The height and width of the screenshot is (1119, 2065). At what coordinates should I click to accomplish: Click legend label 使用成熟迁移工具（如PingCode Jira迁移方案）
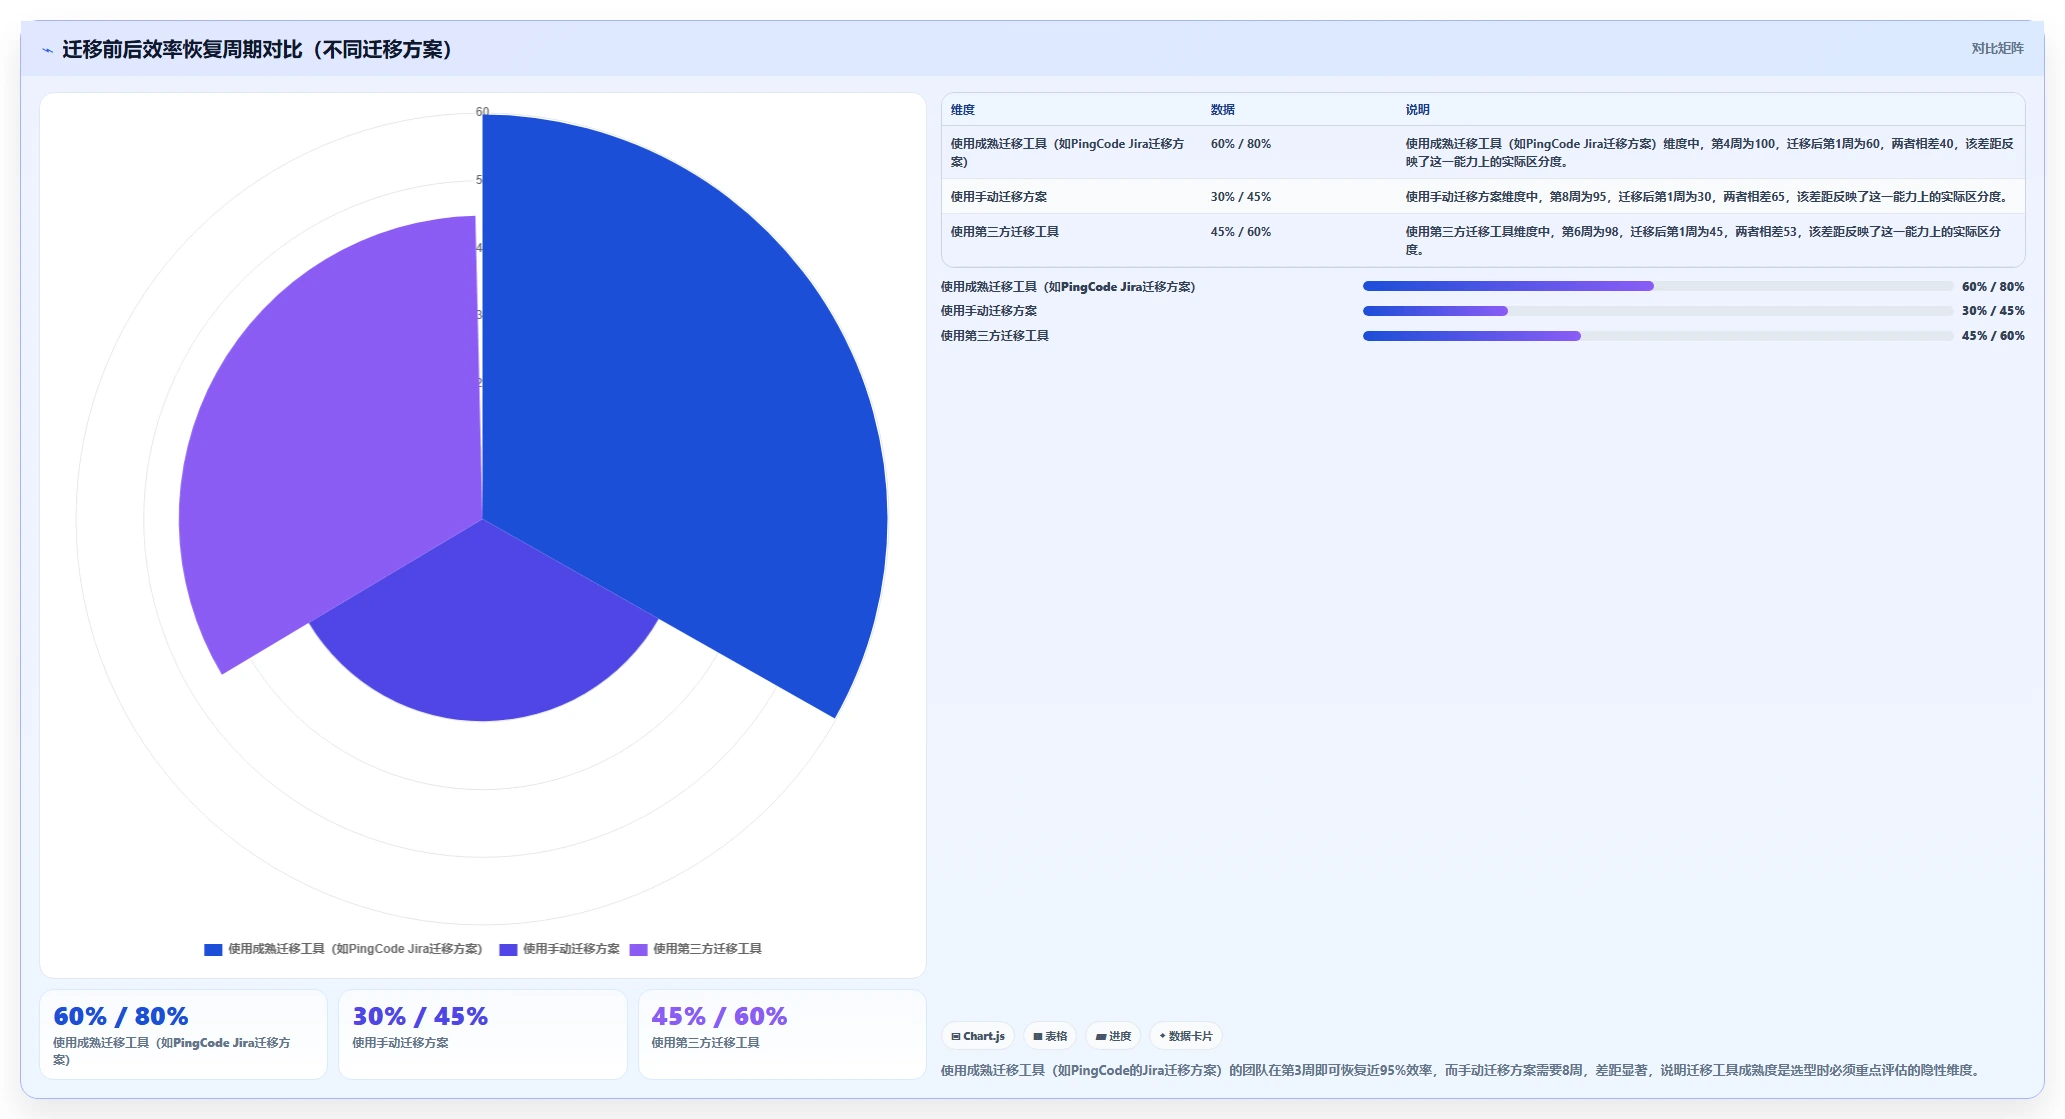pos(355,949)
